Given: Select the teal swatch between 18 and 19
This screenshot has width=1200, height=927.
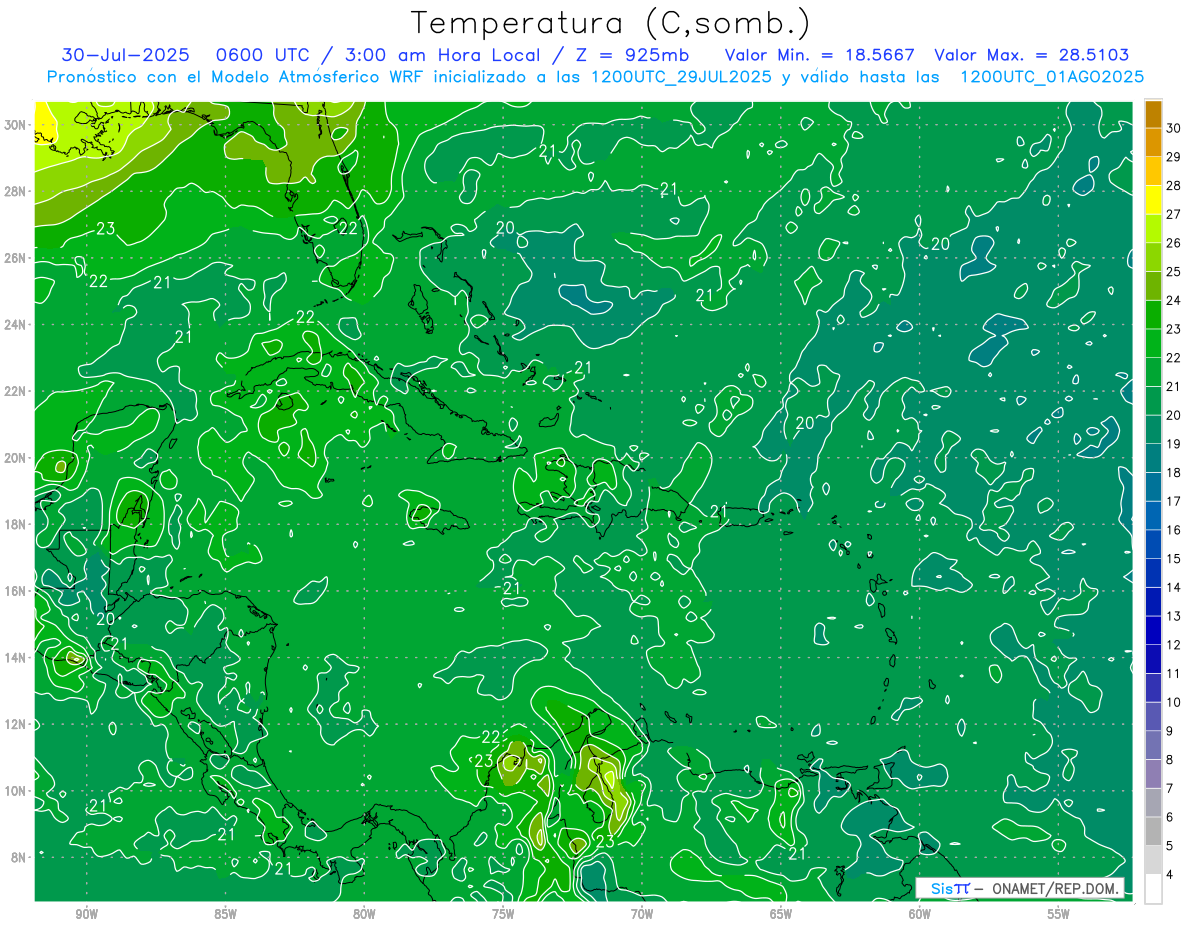Looking at the screenshot, I should click(x=1153, y=458).
